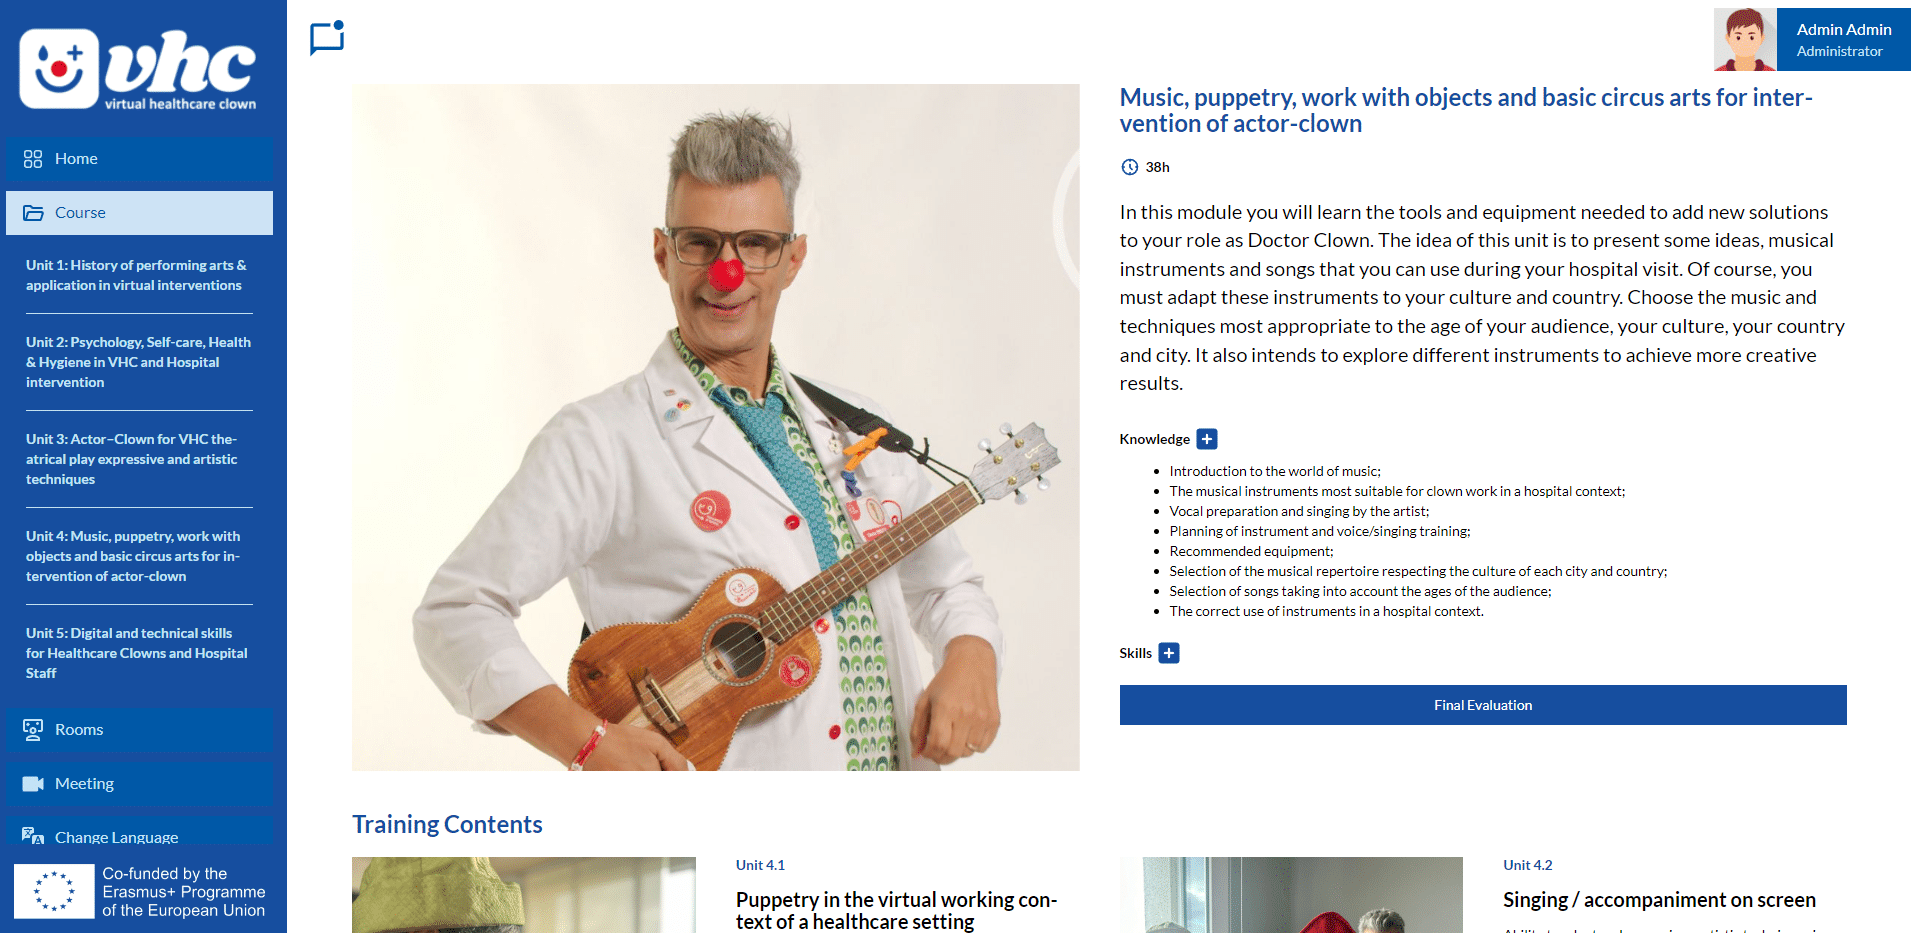Viewport: 1911px width, 933px height.
Task: Click the Admin user avatar picture
Action: 1745,39
